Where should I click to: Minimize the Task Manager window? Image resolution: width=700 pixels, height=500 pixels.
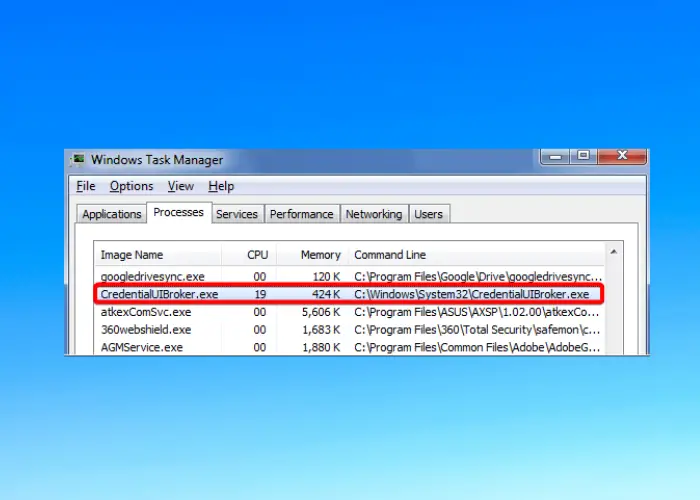click(555, 156)
